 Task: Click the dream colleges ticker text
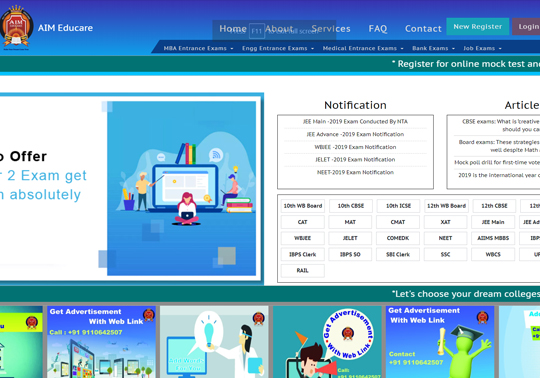click(x=466, y=294)
